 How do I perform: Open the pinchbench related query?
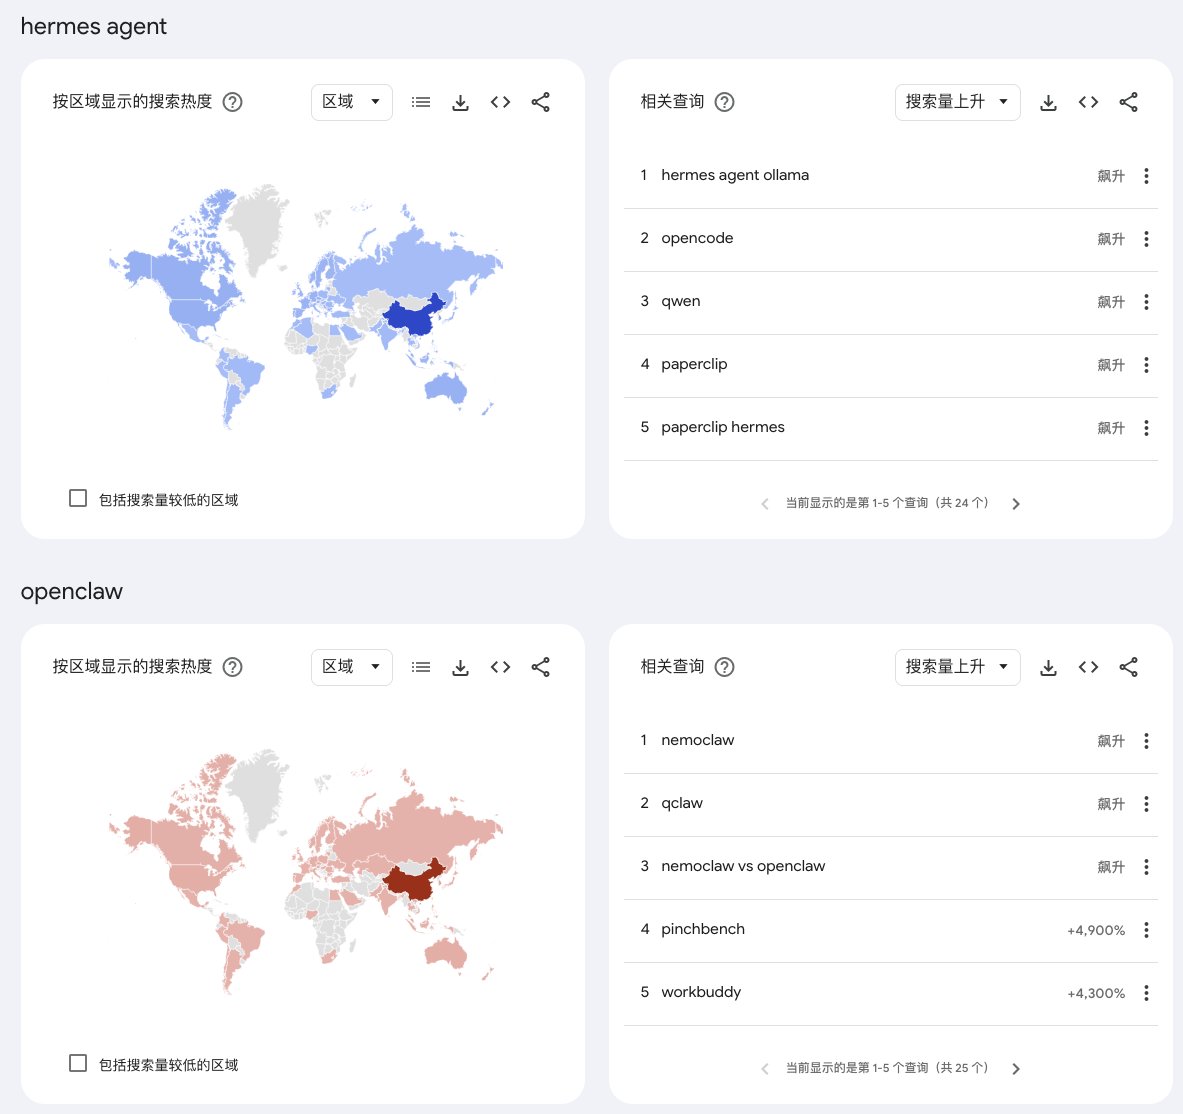coord(702,929)
